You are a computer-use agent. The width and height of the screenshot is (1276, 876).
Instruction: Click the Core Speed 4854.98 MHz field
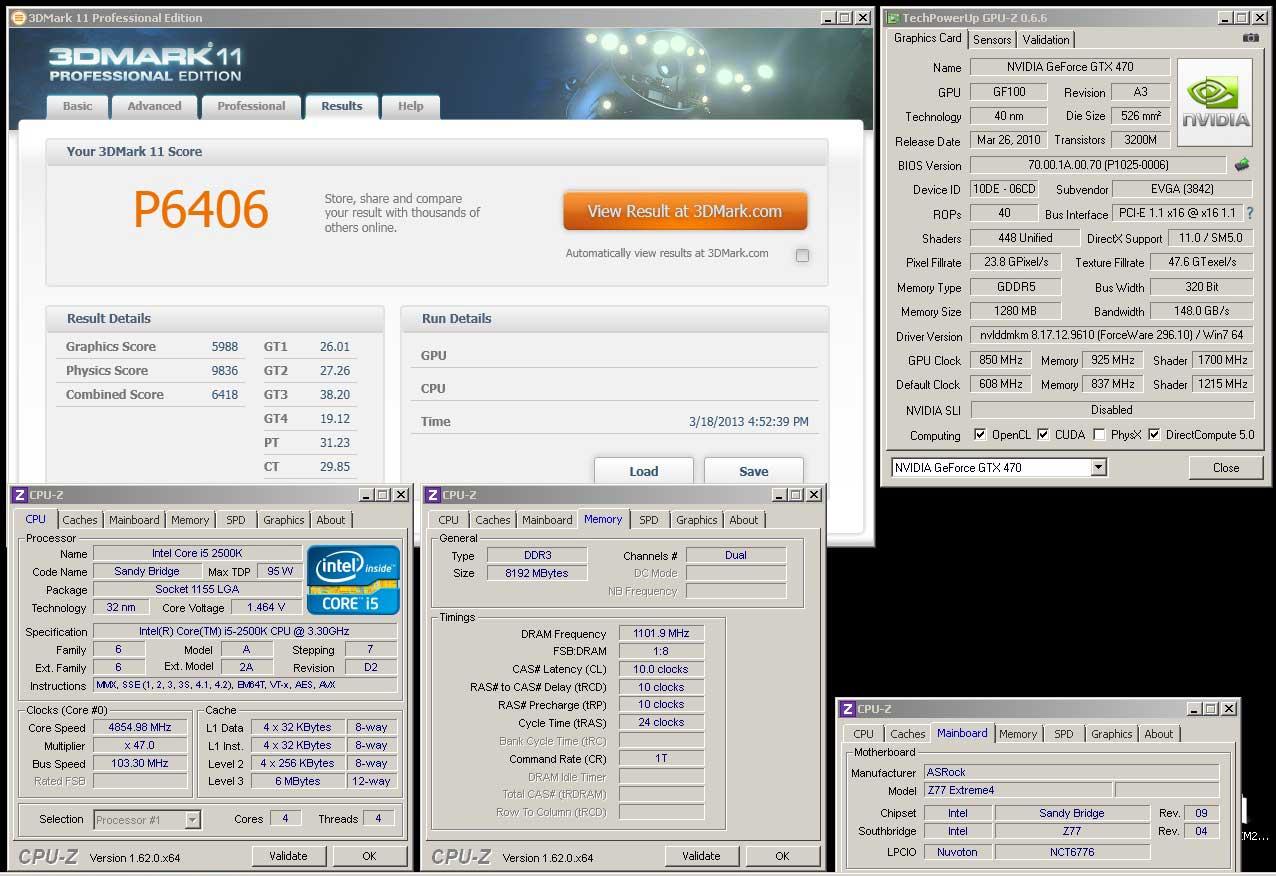(x=140, y=727)
